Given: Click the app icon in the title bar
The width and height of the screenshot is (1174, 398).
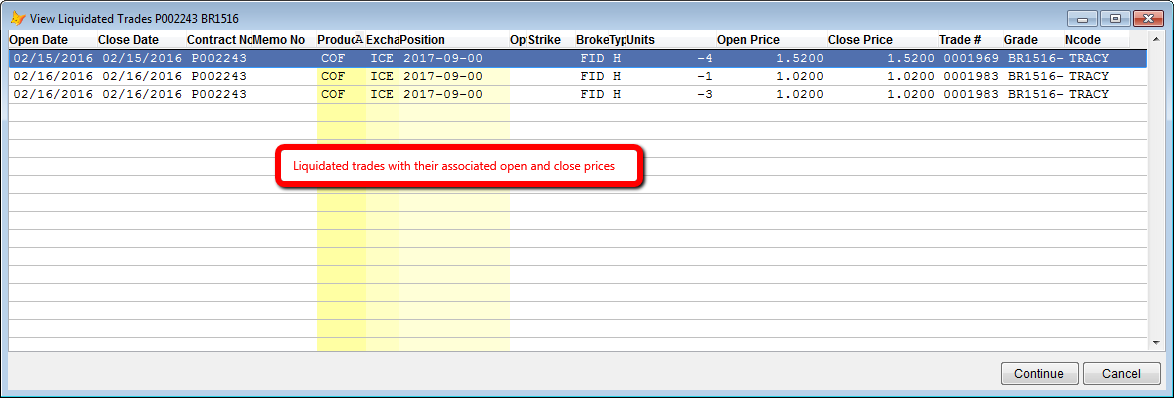Looking at the screenshot, I should [x=17, y=18].
